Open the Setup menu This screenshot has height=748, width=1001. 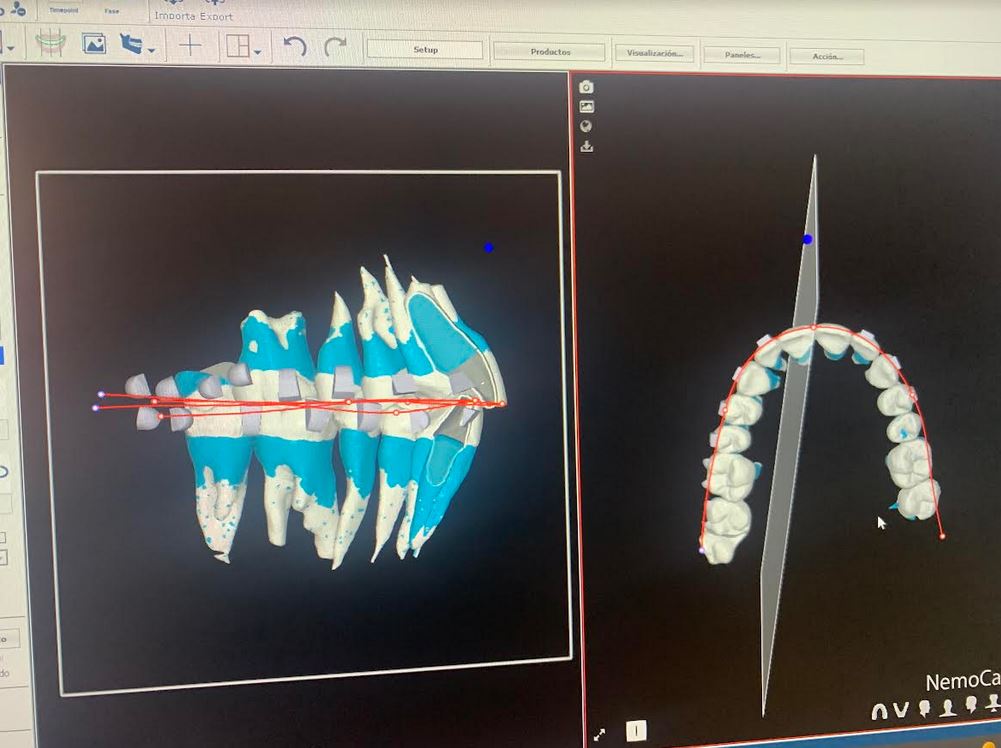click(425, 49)
